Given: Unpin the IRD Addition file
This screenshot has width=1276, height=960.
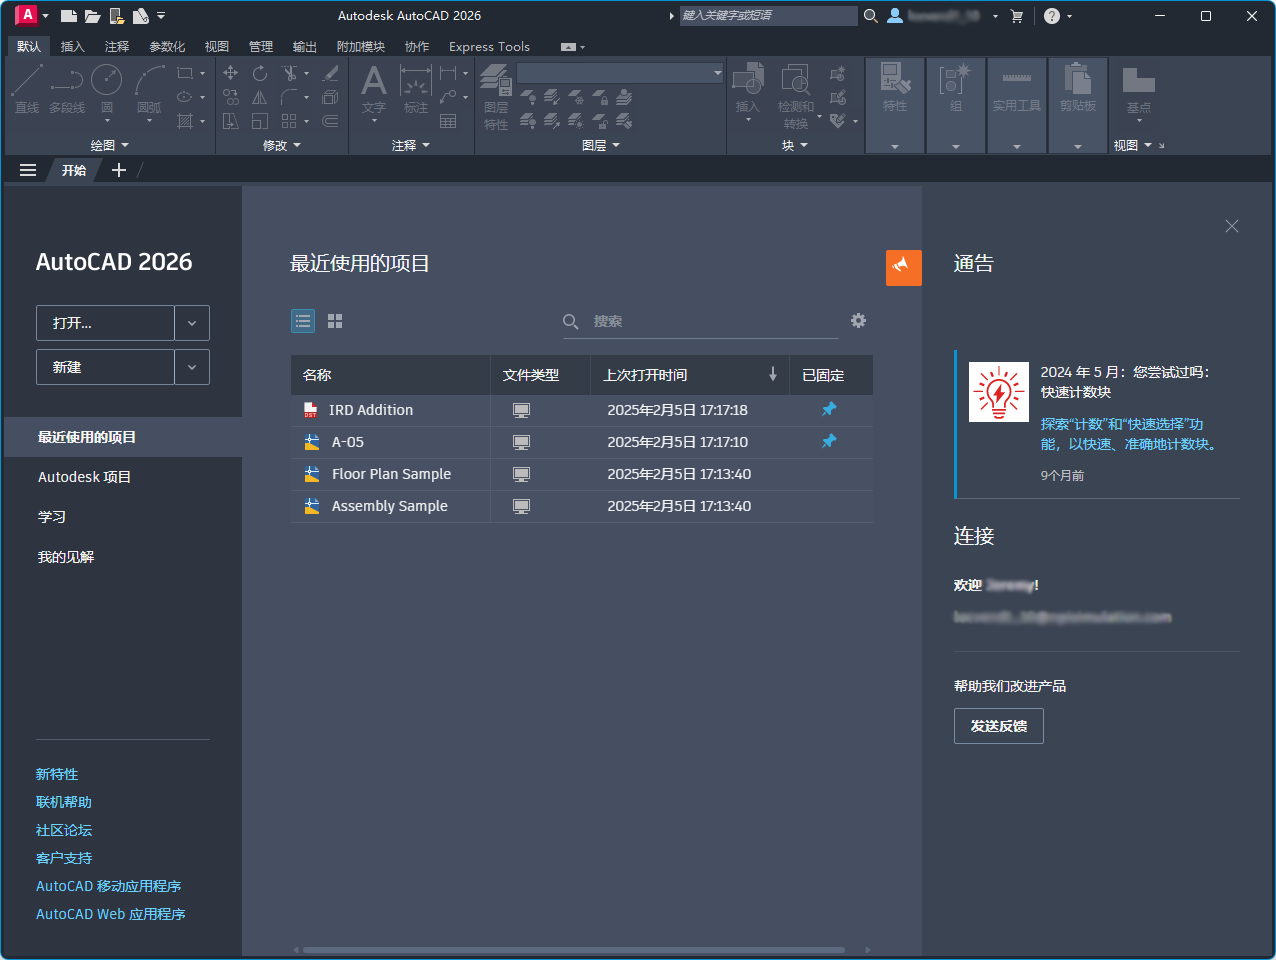Looking at the screenshot, I should (x=829, y=409).
